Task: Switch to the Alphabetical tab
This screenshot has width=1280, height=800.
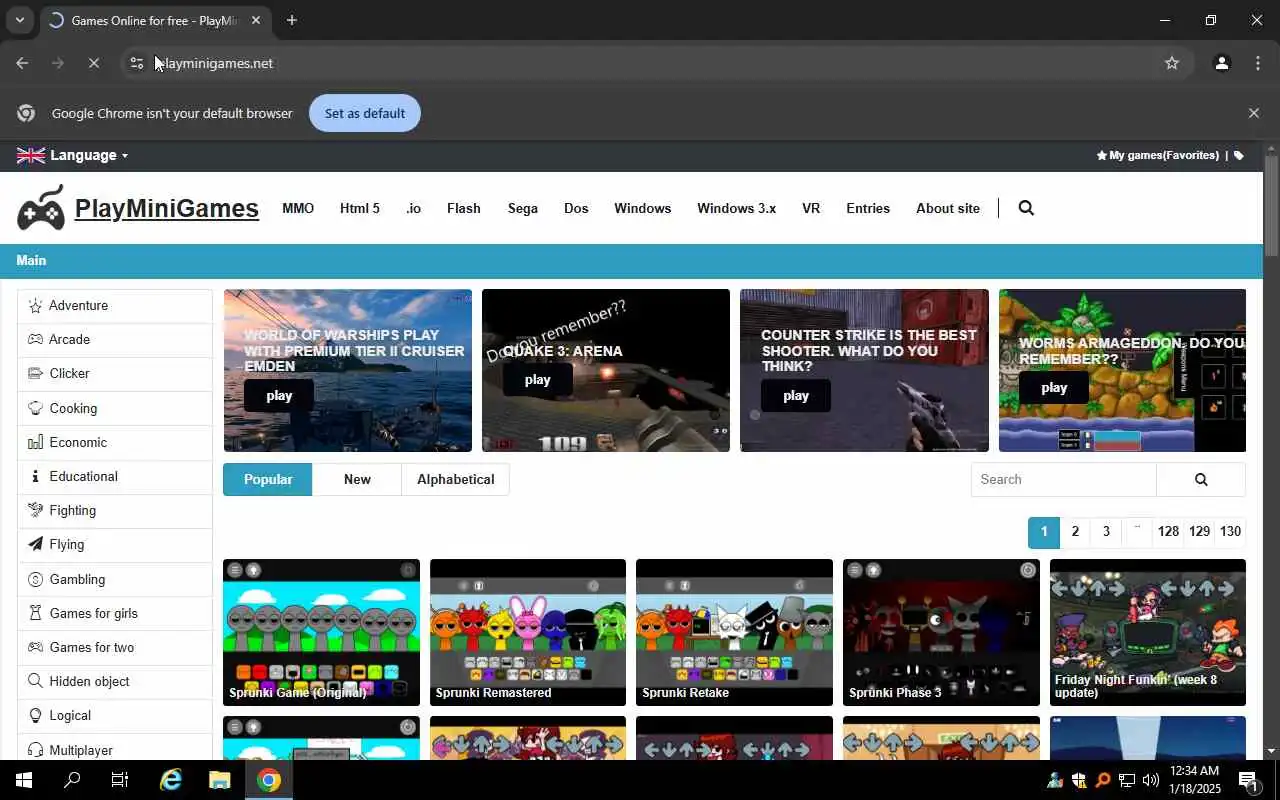Action: tap(456, 479)
